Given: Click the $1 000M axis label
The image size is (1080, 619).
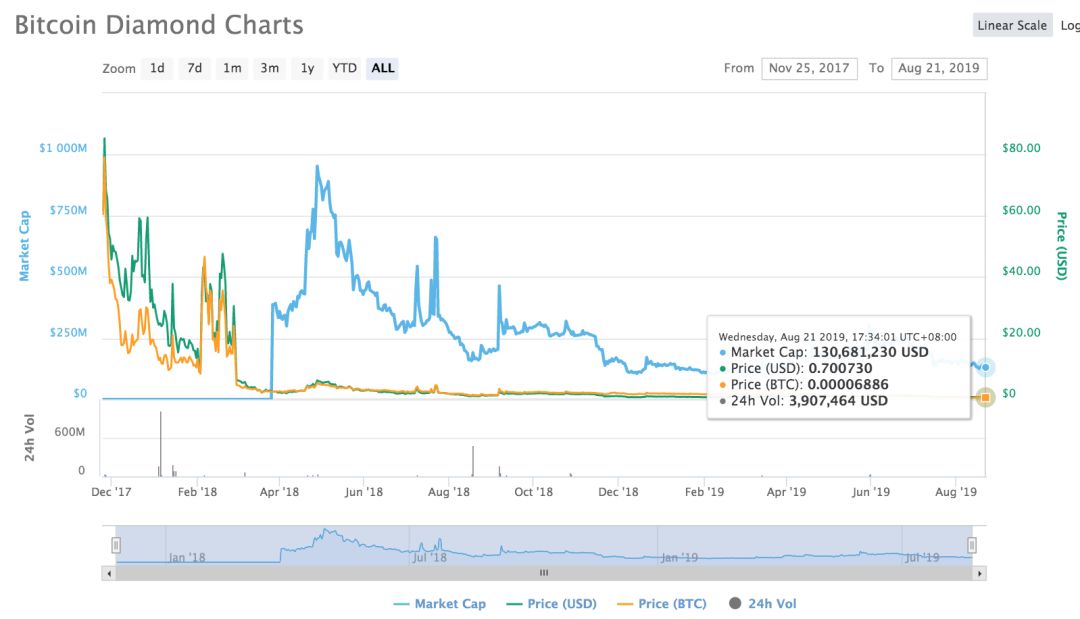Looking at the screenshot, I should click(x=63, y=148).
